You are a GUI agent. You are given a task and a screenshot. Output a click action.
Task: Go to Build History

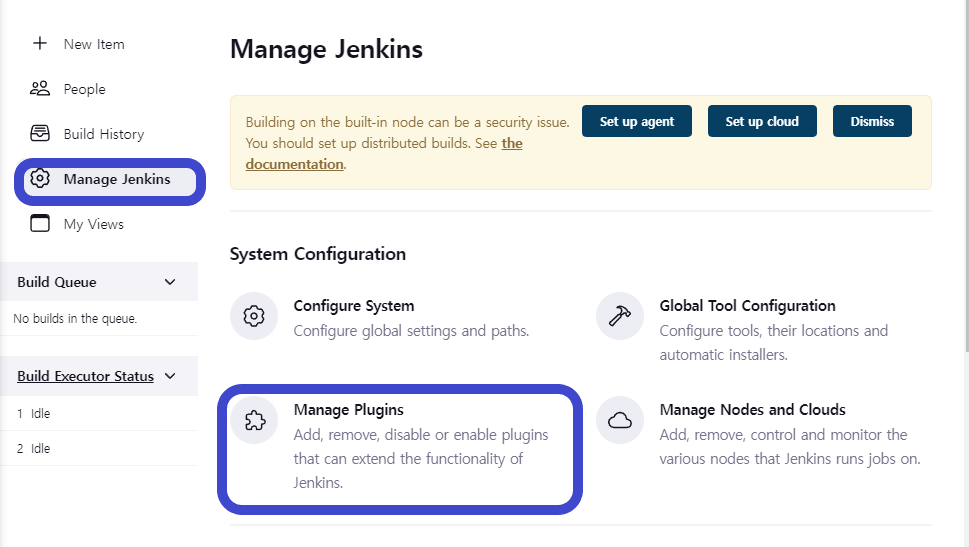104,134
